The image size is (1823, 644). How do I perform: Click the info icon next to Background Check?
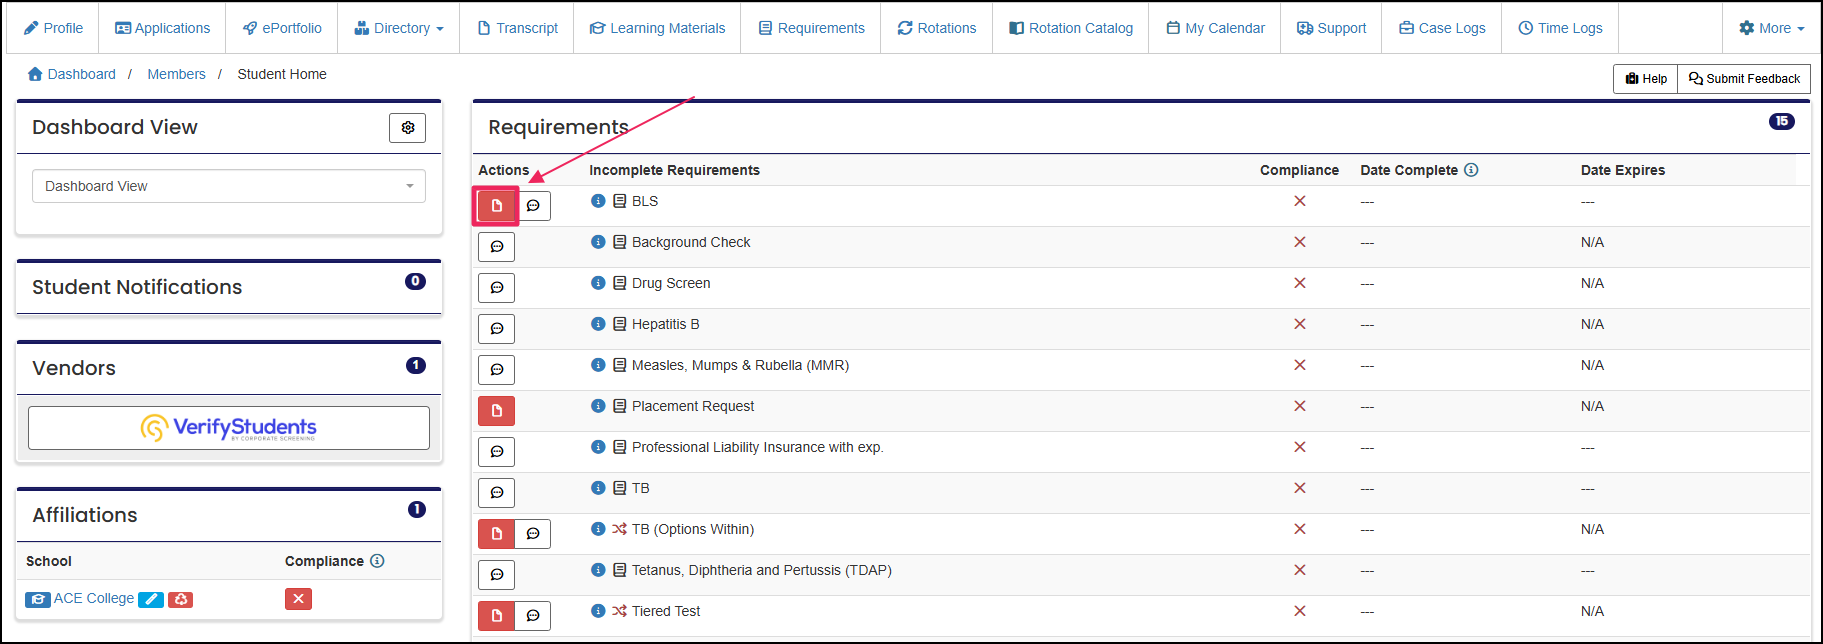(x=598, y=242)
